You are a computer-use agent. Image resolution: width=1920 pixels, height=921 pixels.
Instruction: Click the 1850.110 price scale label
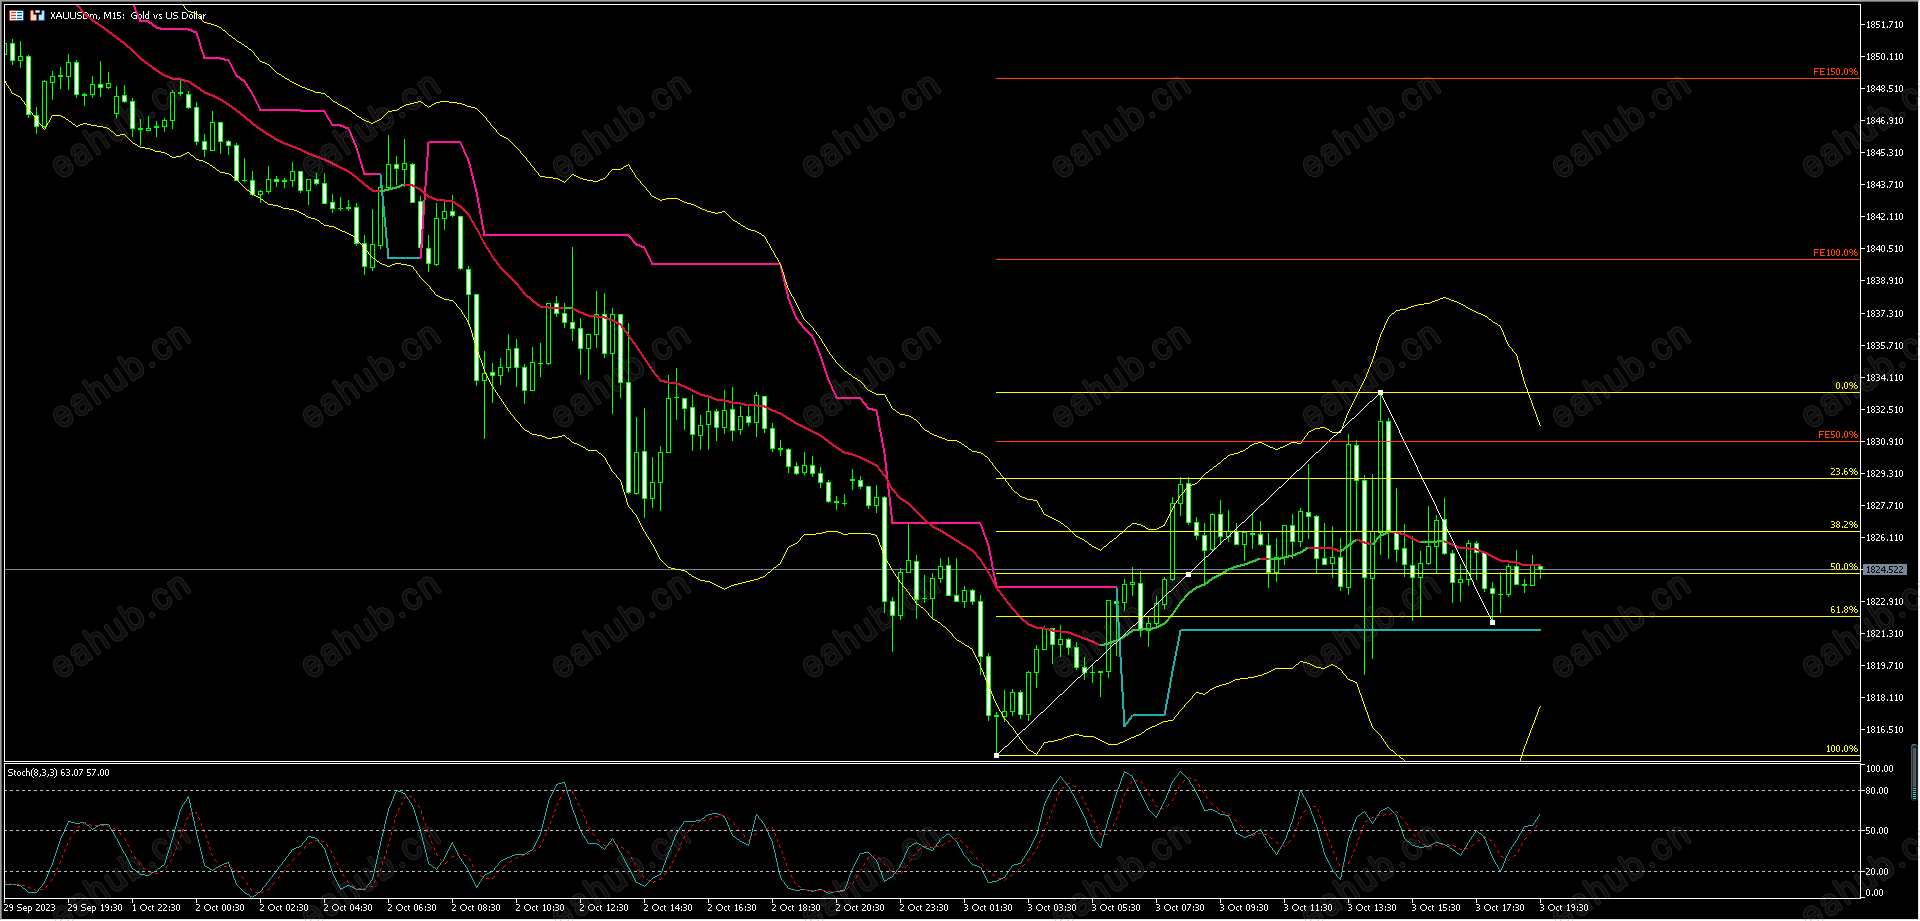[x=1884, y=57]
